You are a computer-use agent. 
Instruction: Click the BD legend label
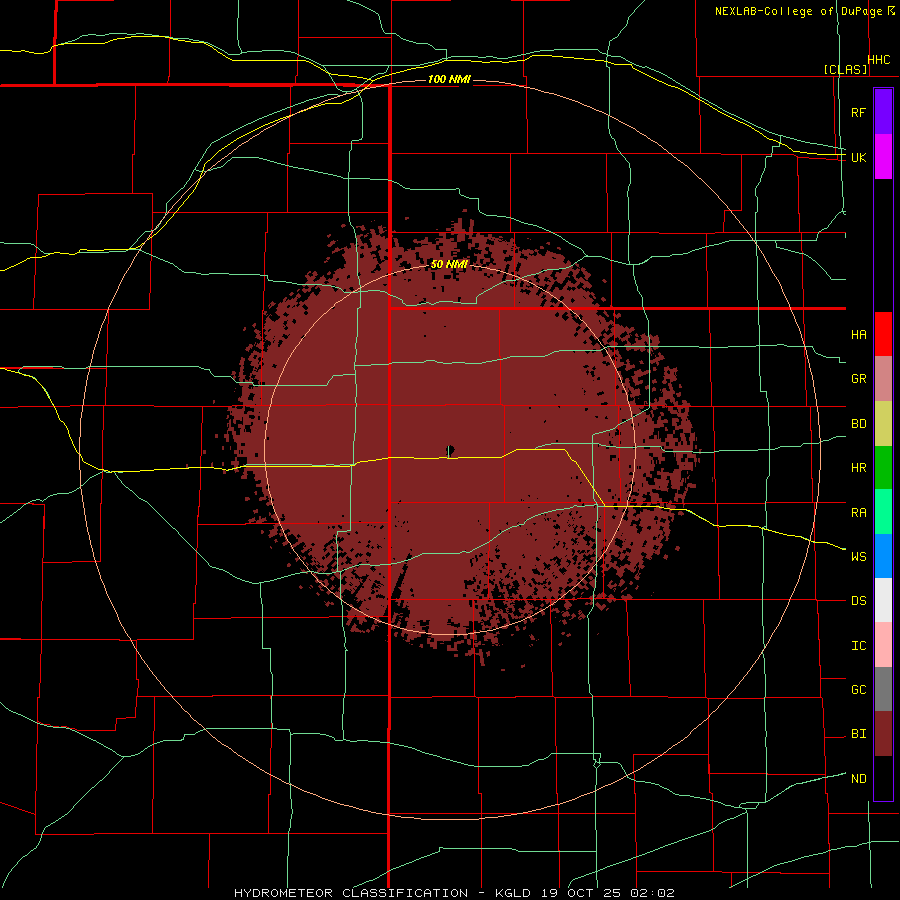[859, 424]
